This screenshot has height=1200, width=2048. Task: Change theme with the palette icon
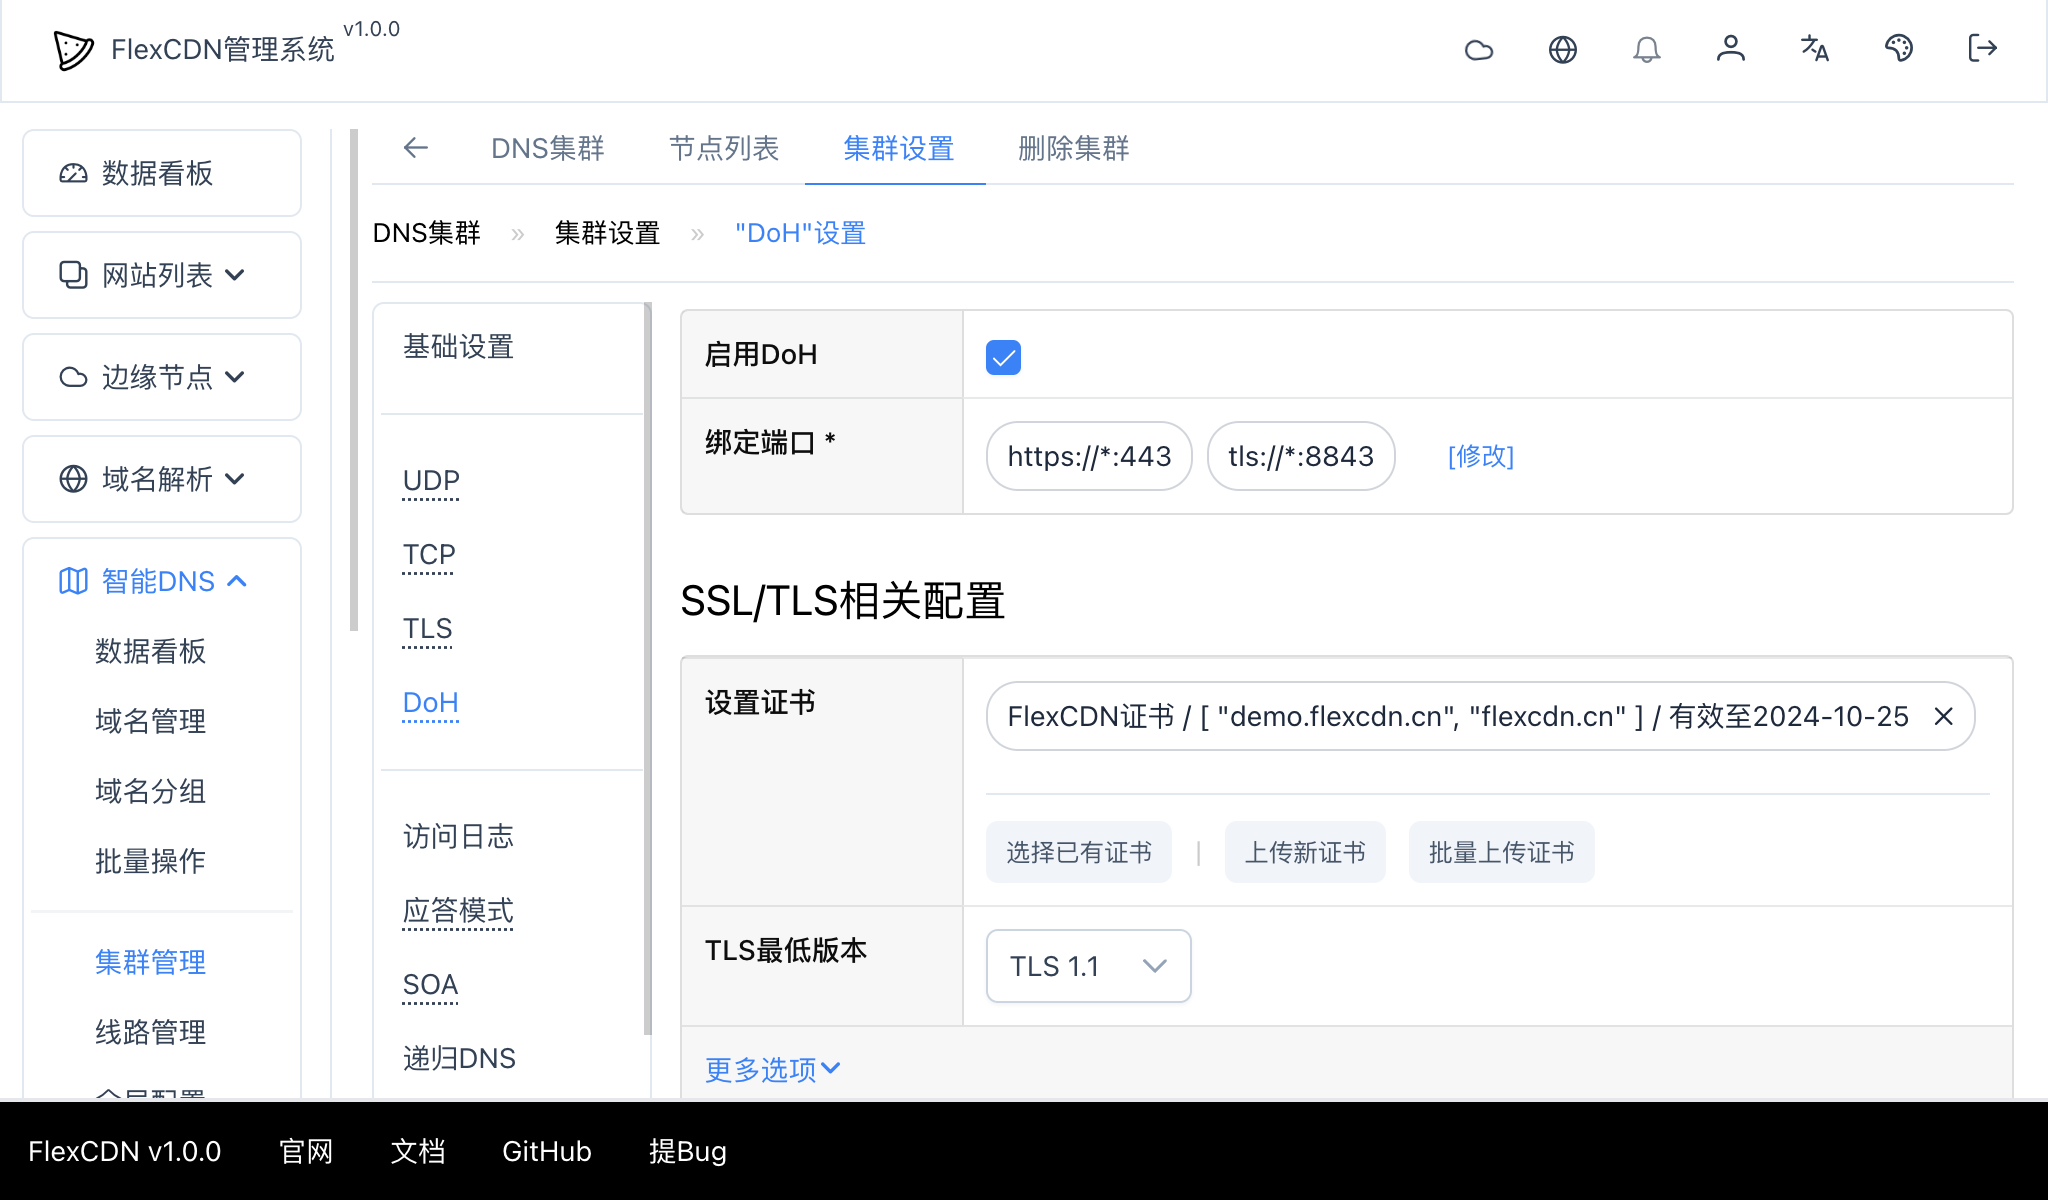click(1899, 49)
